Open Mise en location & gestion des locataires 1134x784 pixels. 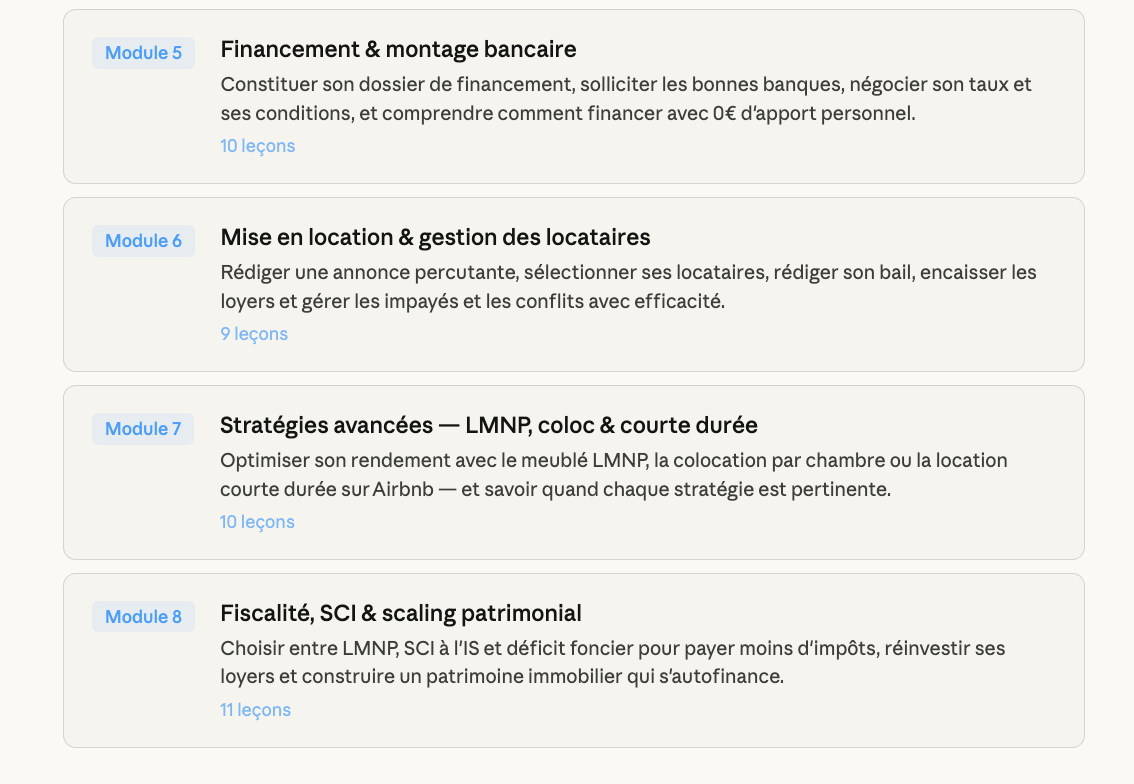tap(435, 237)
